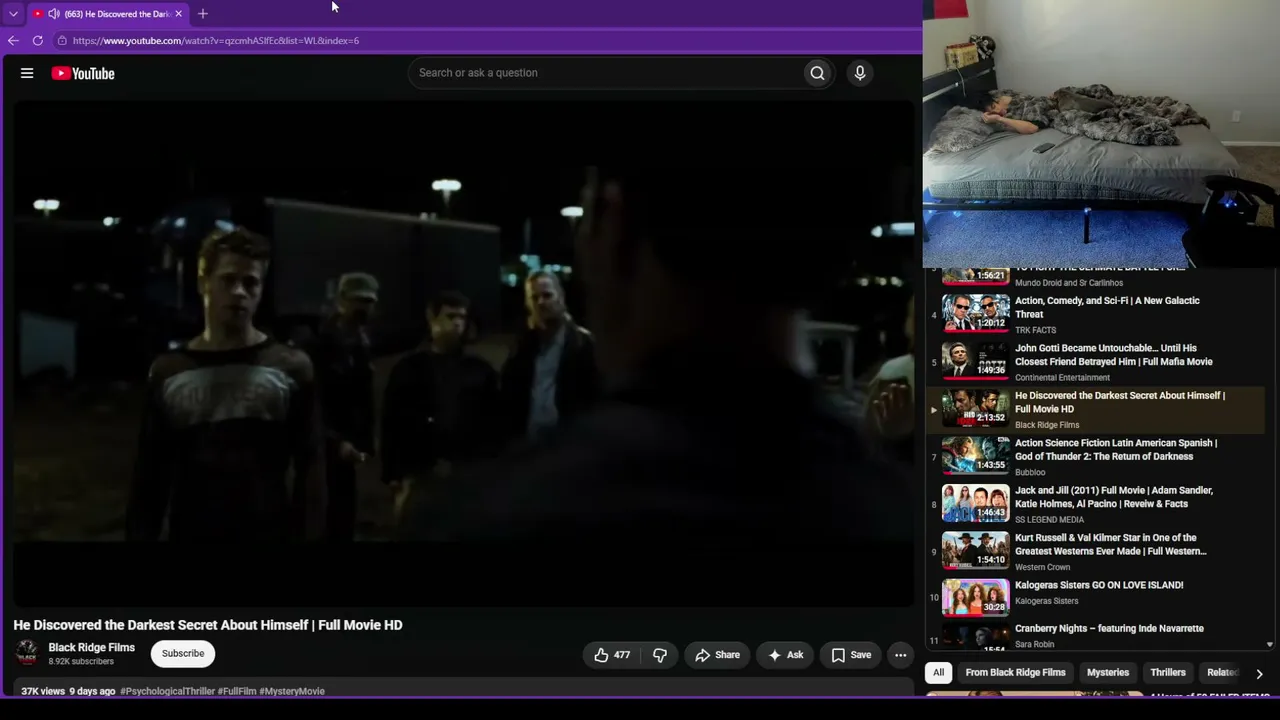Viewport: 1280px width, 720px height.
Task: Play 'God of Thunder 2' playlist title
Action: point(1116,450)
